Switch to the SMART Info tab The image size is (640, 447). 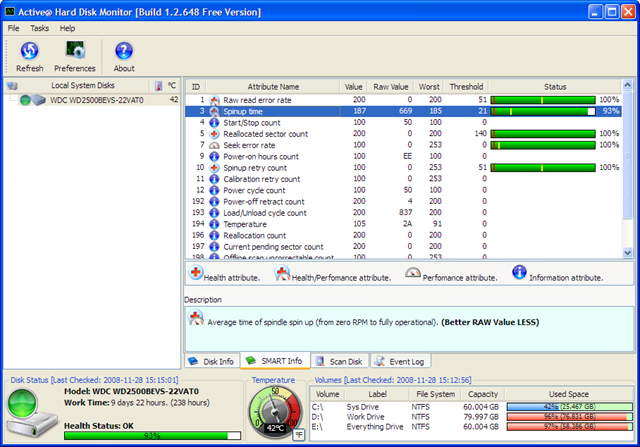tap(275, 361)
